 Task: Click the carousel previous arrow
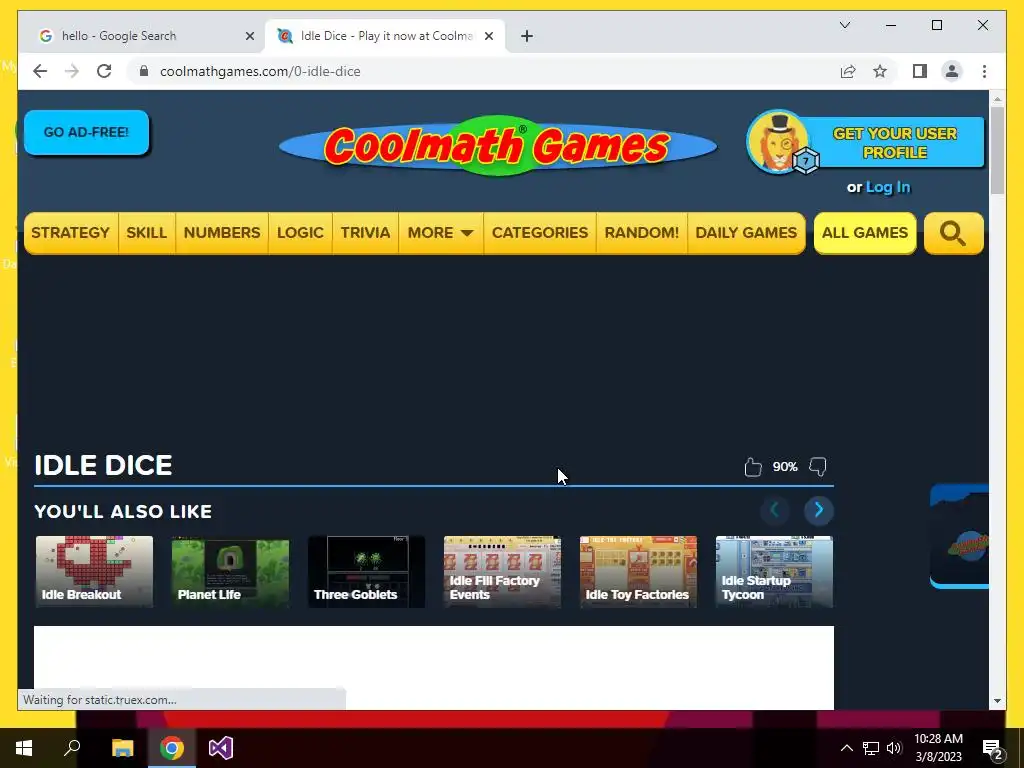click(775, 510)
